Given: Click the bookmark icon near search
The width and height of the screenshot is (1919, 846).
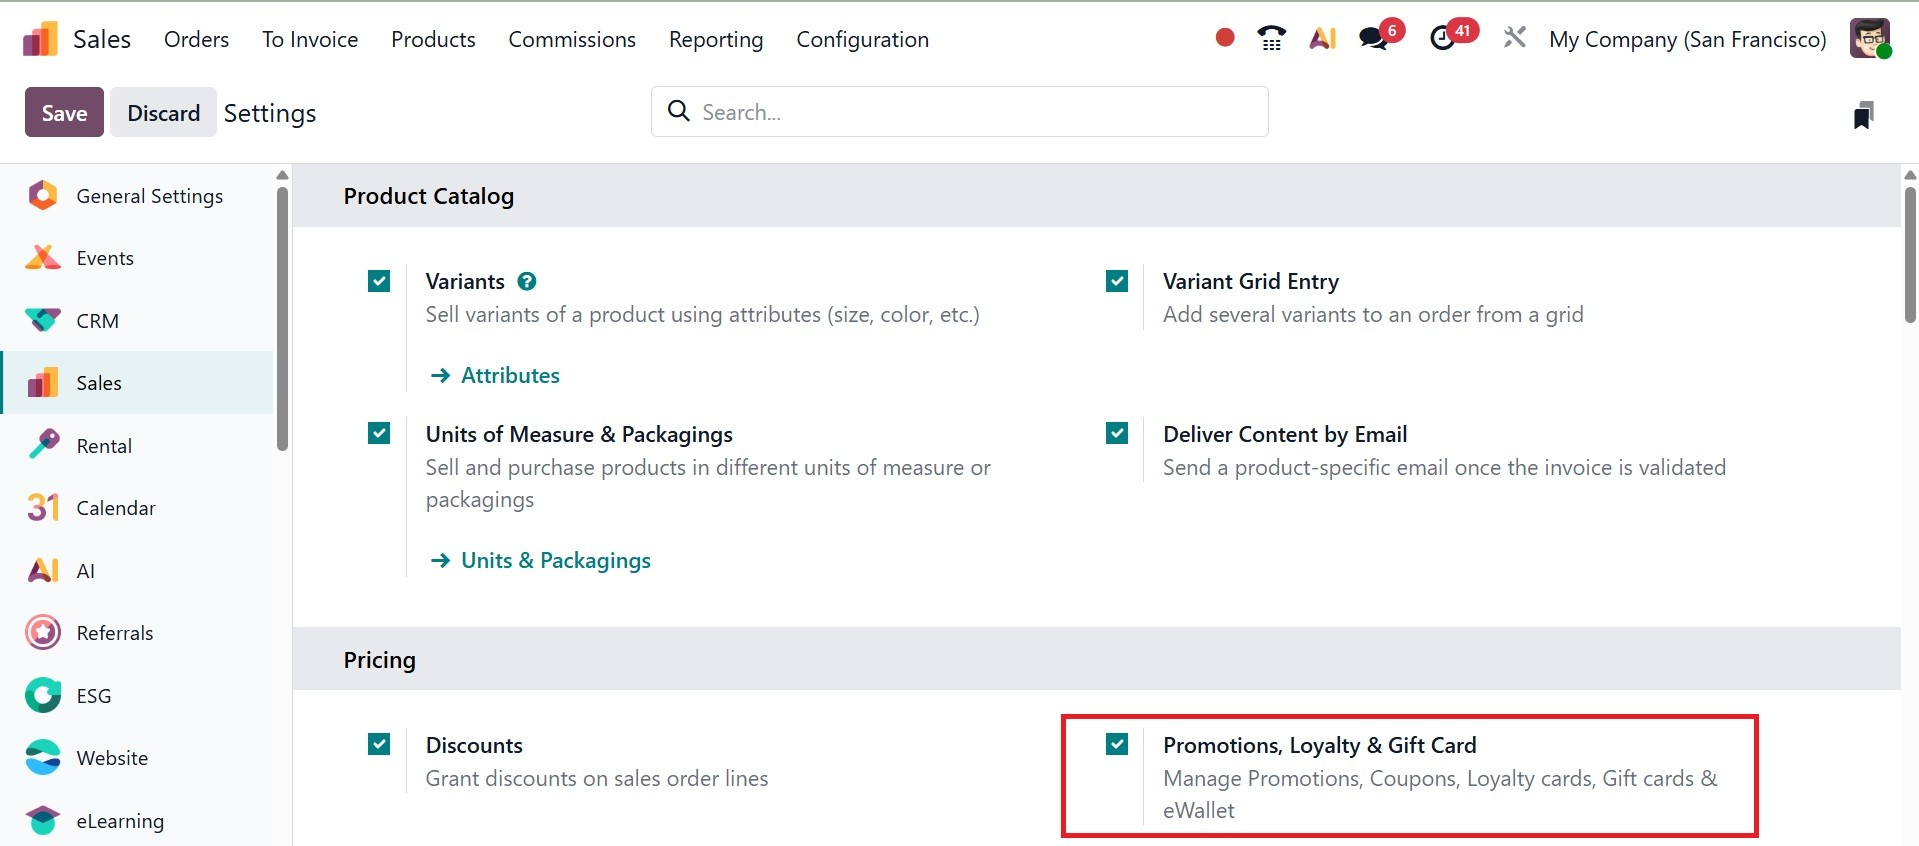Looking at the screenshot, I should click(x=1863, y=114).
